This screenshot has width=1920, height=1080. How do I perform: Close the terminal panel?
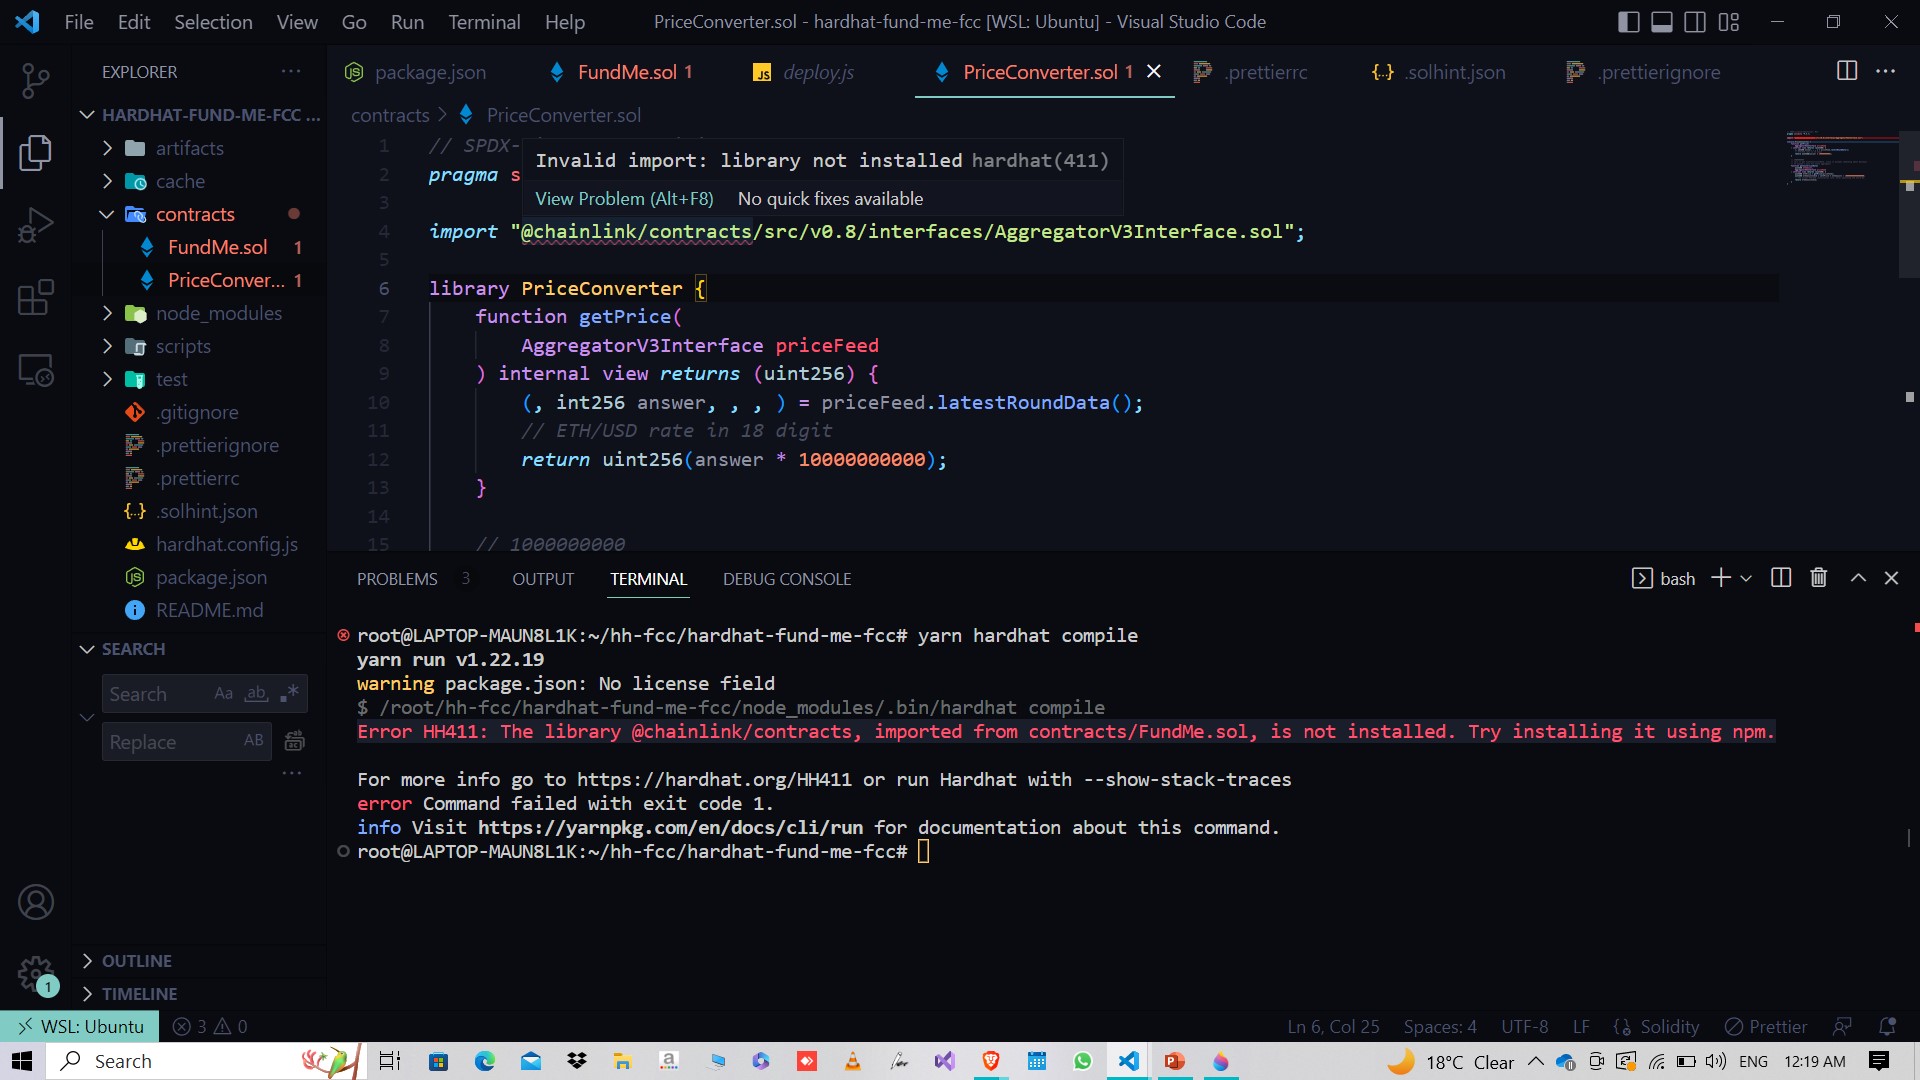click(x=1891, y=578)
